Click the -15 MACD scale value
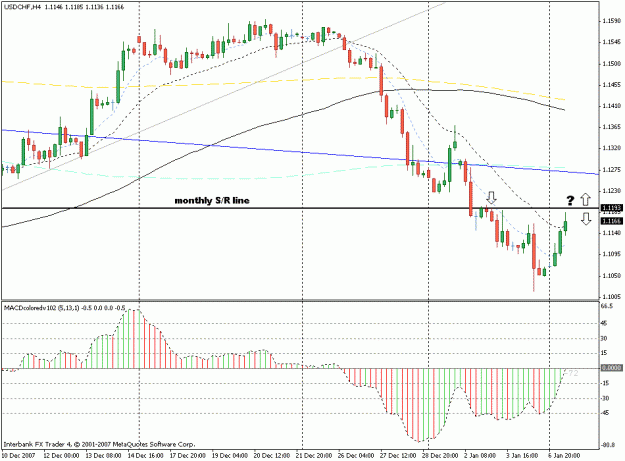625x461 pixels. tap(605, 383)
